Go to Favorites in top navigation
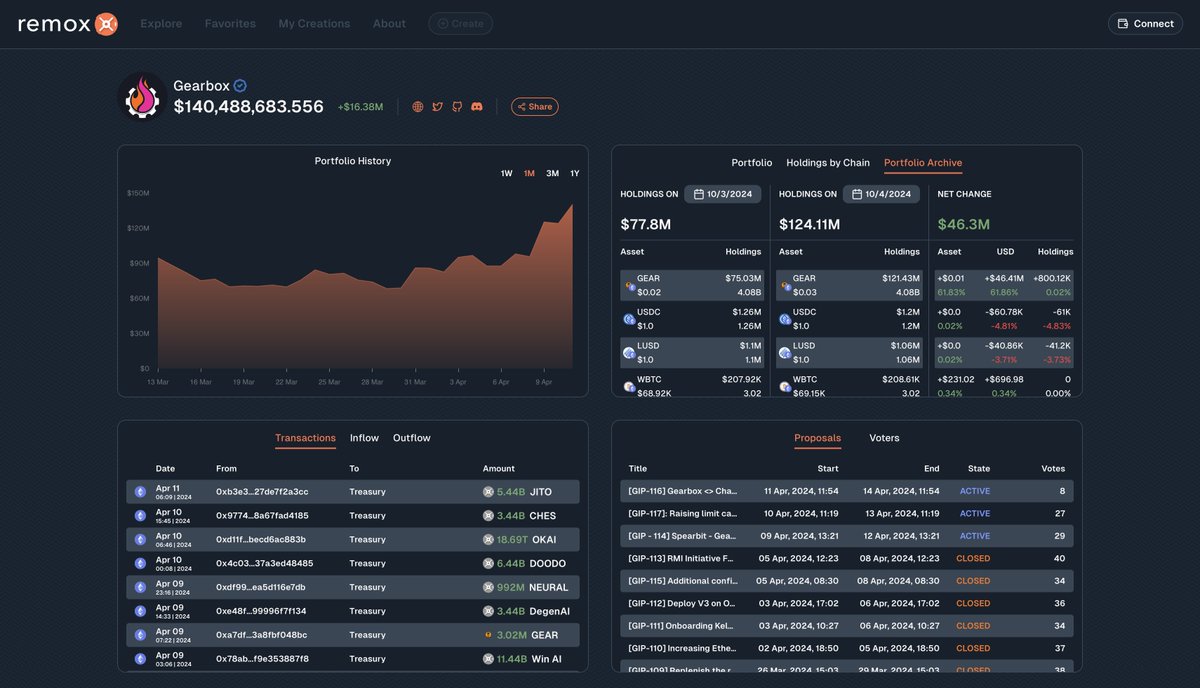 pyautogui.click(x=230, y=23)
